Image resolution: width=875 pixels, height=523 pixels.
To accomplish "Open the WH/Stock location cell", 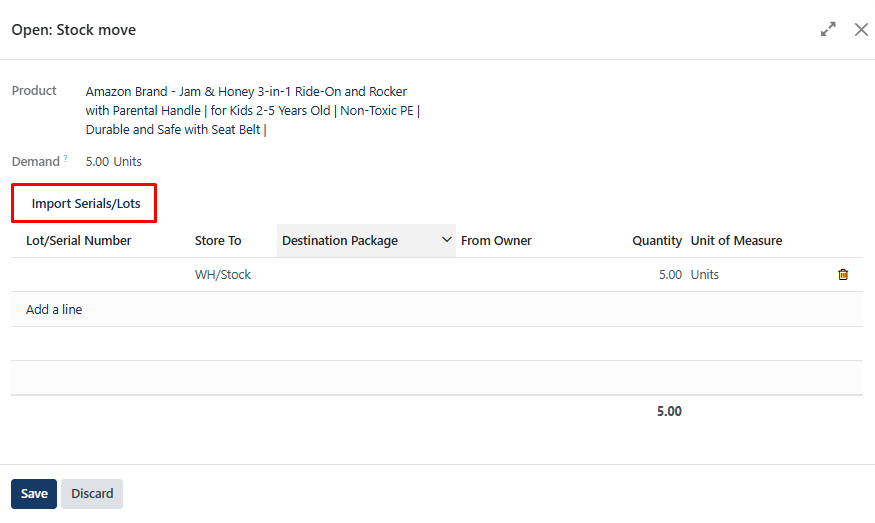I will (x=223, y=275).
